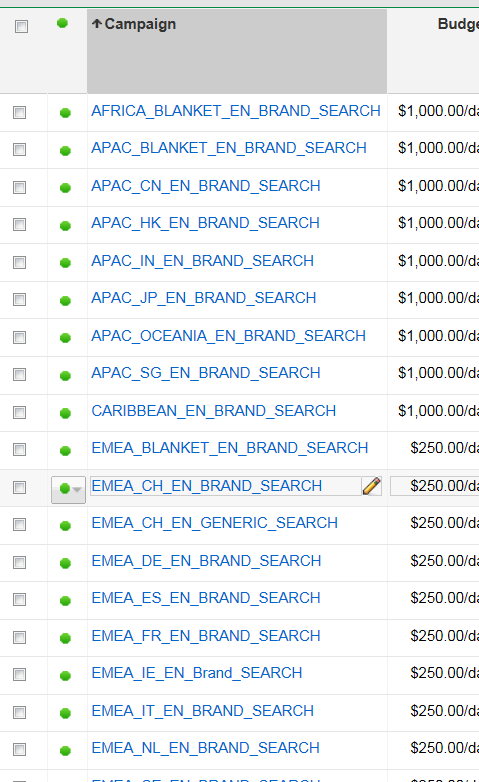Open the EMEA_DE_EN_BRAND_SEARCH campaign
The height and width of the screenshot is (782, 479).
(206, 561)
